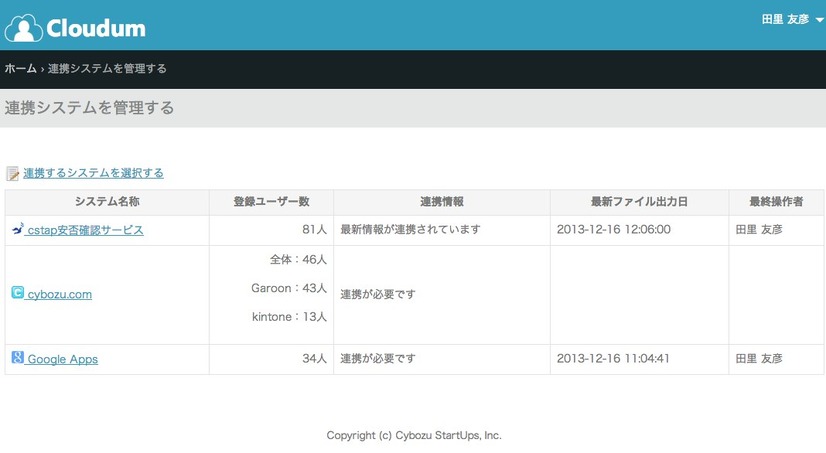
Task: Click the cybozu.com icon
Action: 17,292
